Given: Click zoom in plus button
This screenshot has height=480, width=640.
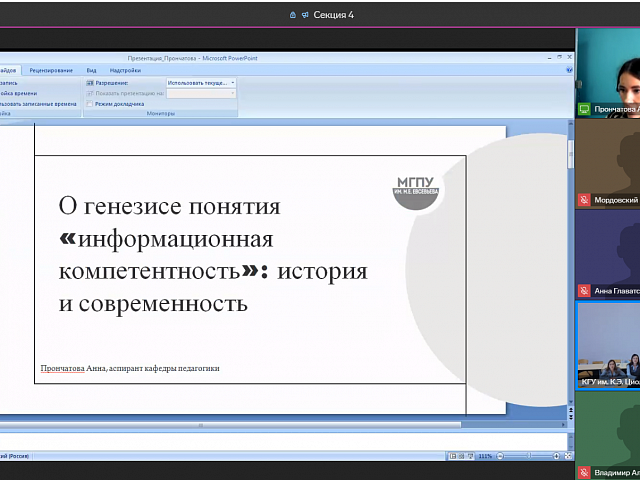Looking at the screenshot, I should tap(557, 456).
